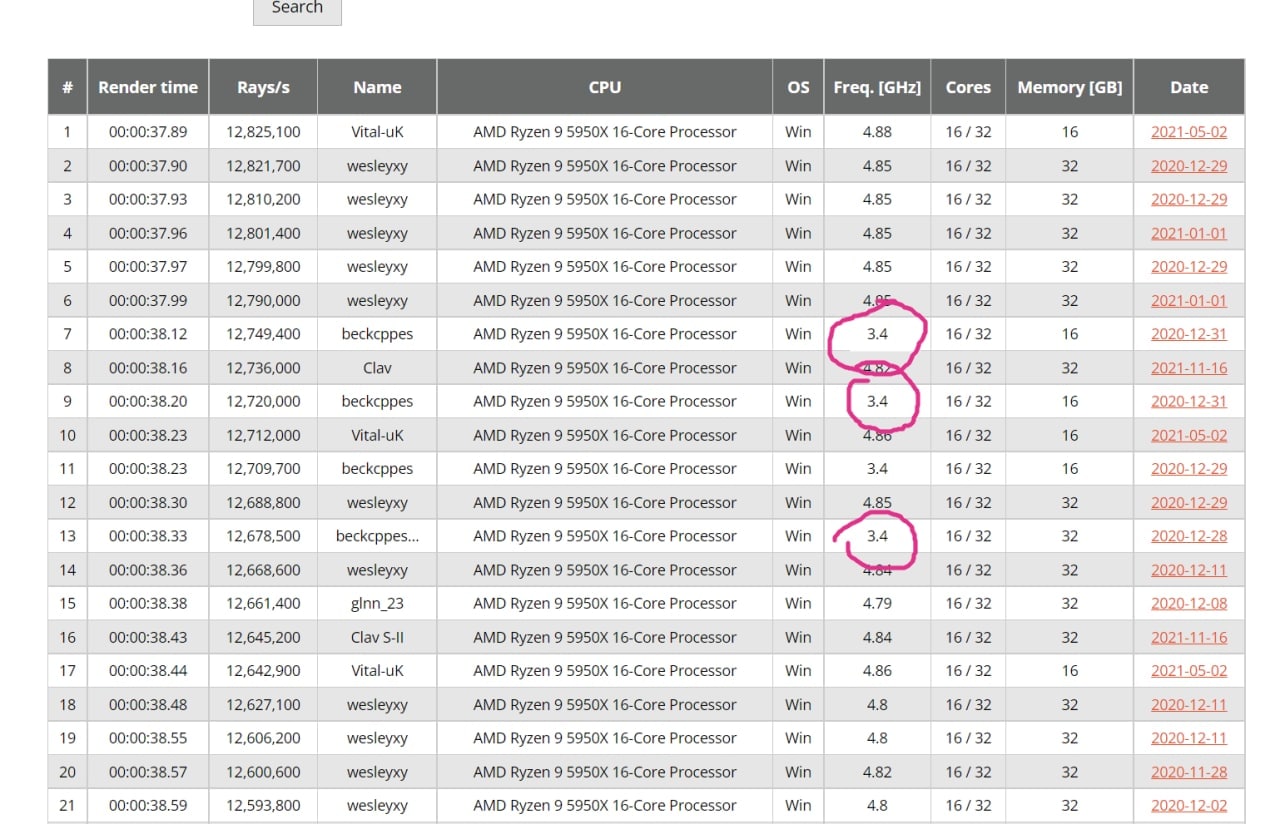Select the render time 00:00:38.38 cell
The image size is (1280, 824).
[148, 603]
